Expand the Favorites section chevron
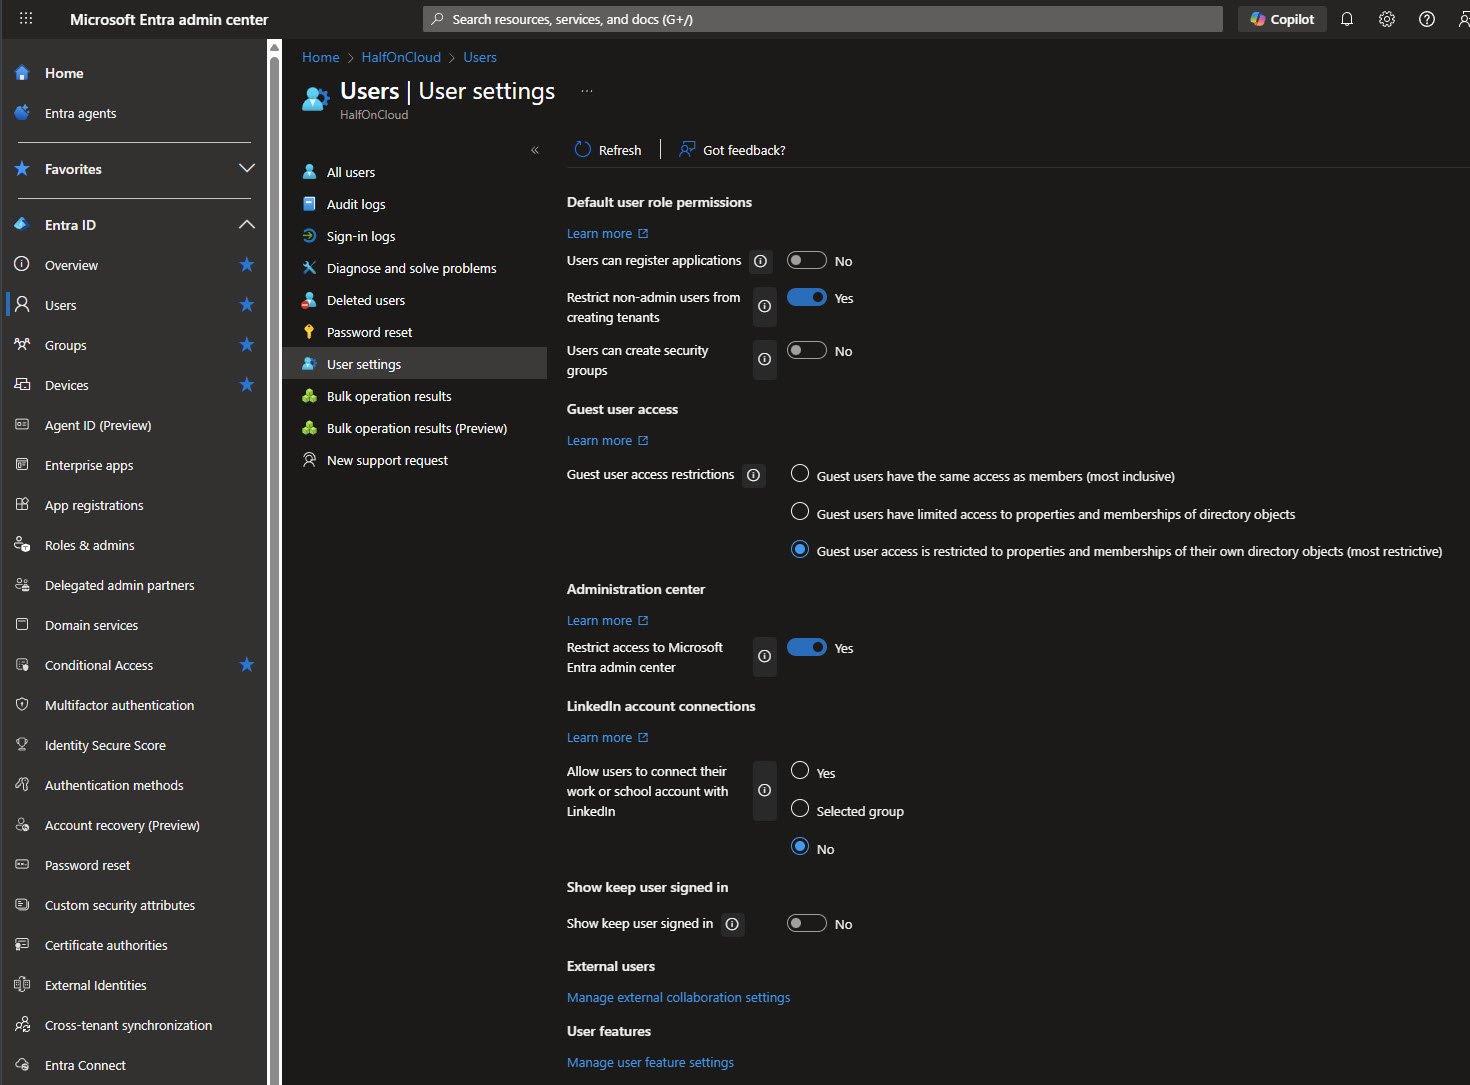 click(x=247, y=169)
